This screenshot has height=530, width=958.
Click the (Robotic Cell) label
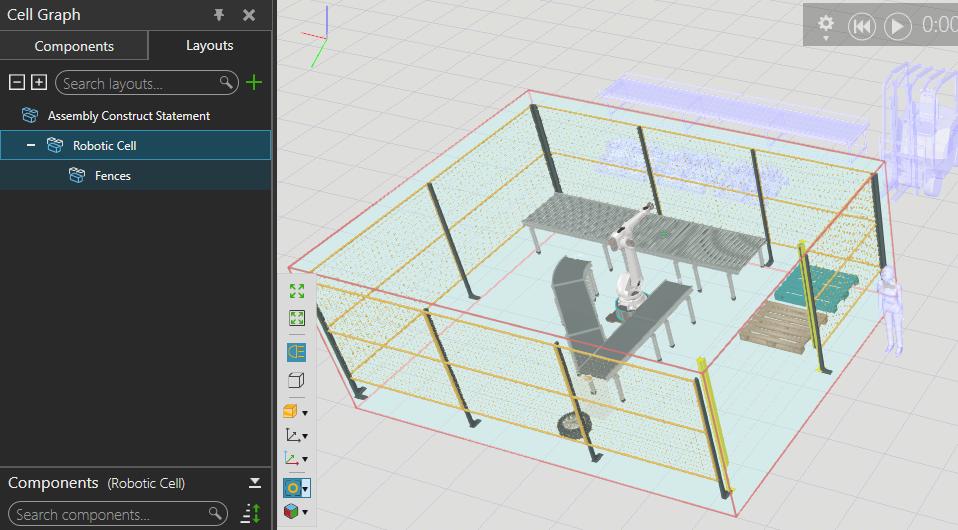click(x=146, y=483)
